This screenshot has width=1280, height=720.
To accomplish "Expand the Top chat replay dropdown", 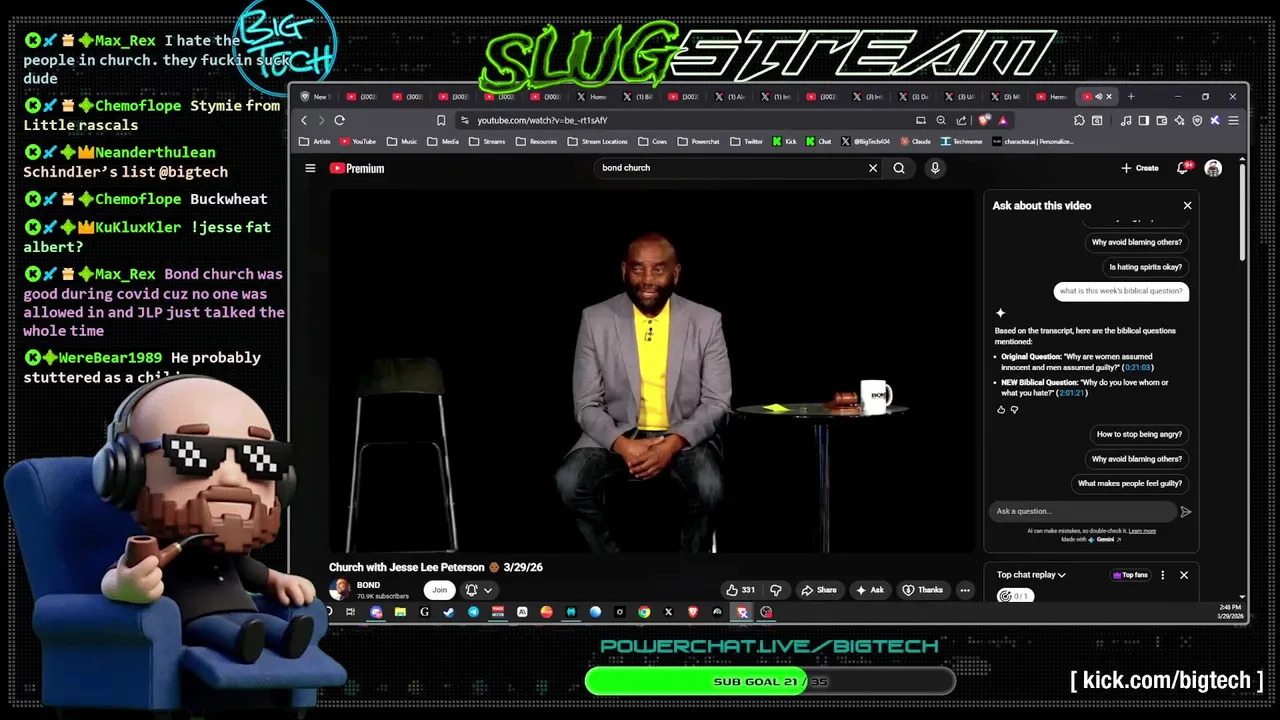I will click(x=1031, y=575).
